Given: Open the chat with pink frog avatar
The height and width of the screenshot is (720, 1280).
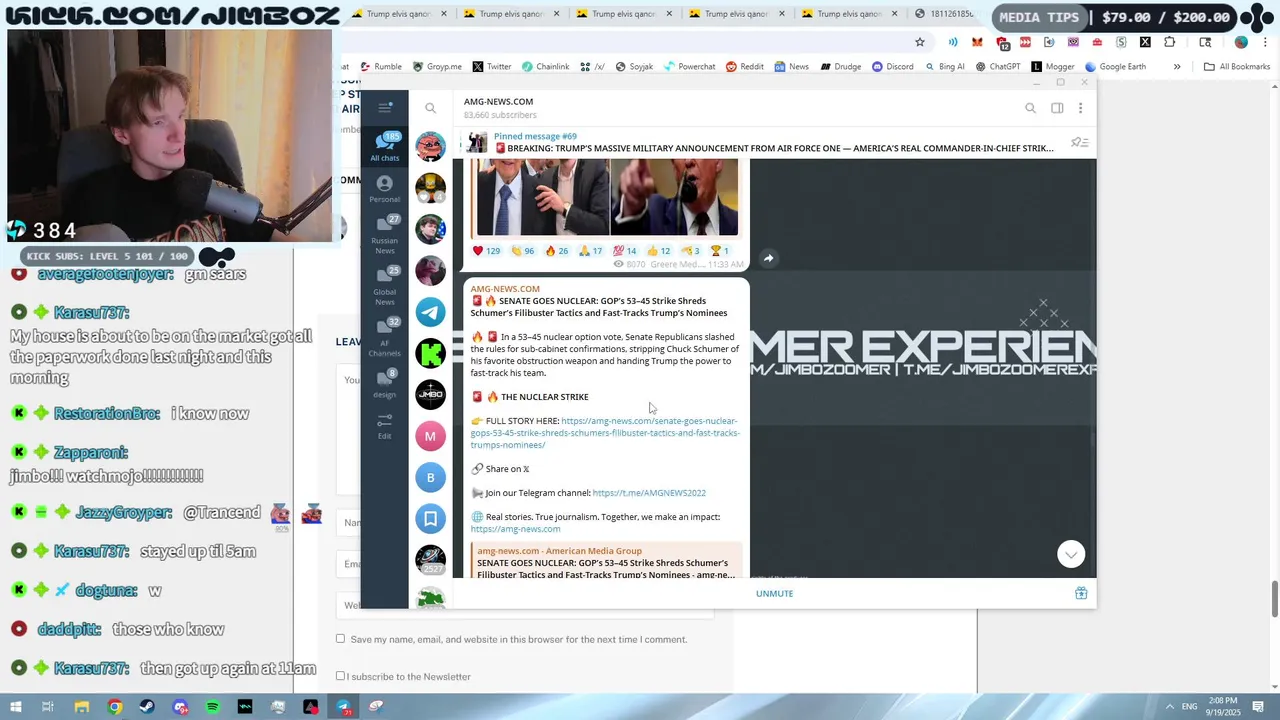Looking at the screenshot, I should point(431,147).
